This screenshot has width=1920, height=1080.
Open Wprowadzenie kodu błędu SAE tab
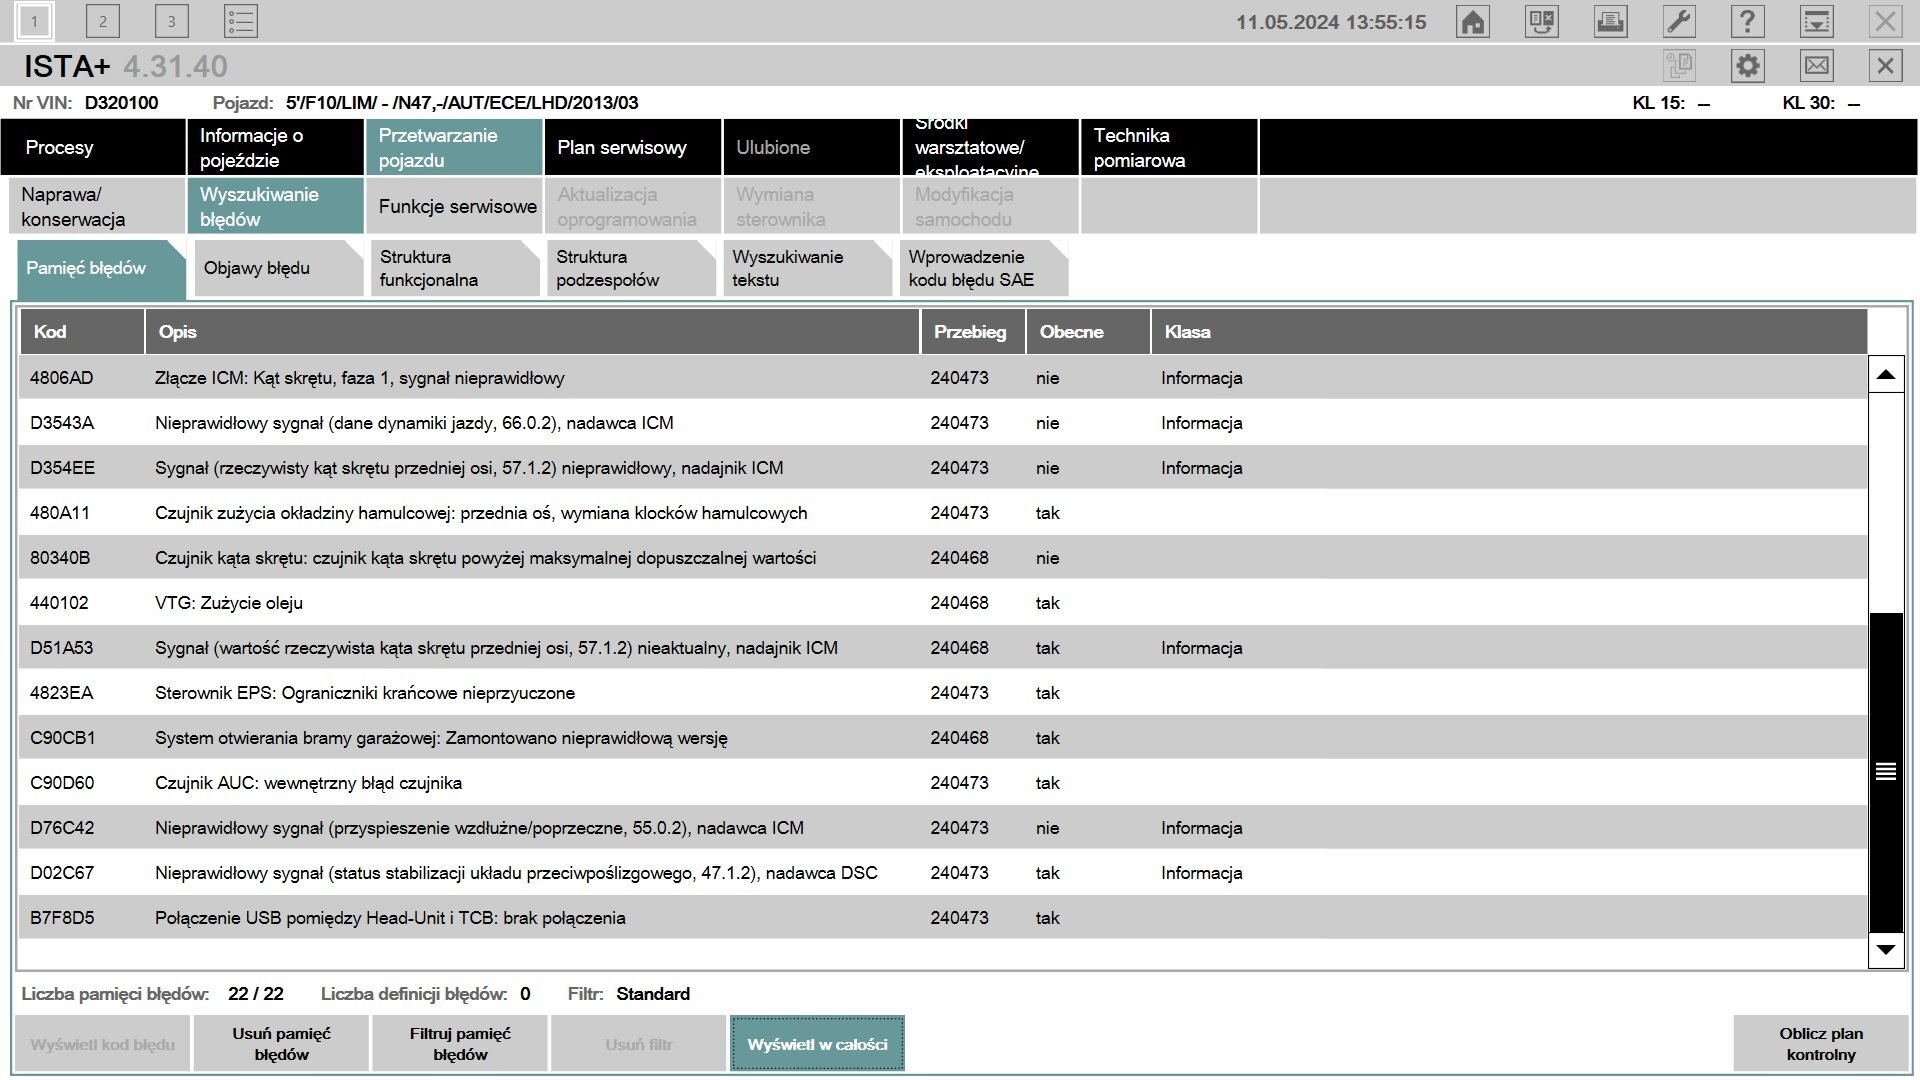click(x=984, y=268)
